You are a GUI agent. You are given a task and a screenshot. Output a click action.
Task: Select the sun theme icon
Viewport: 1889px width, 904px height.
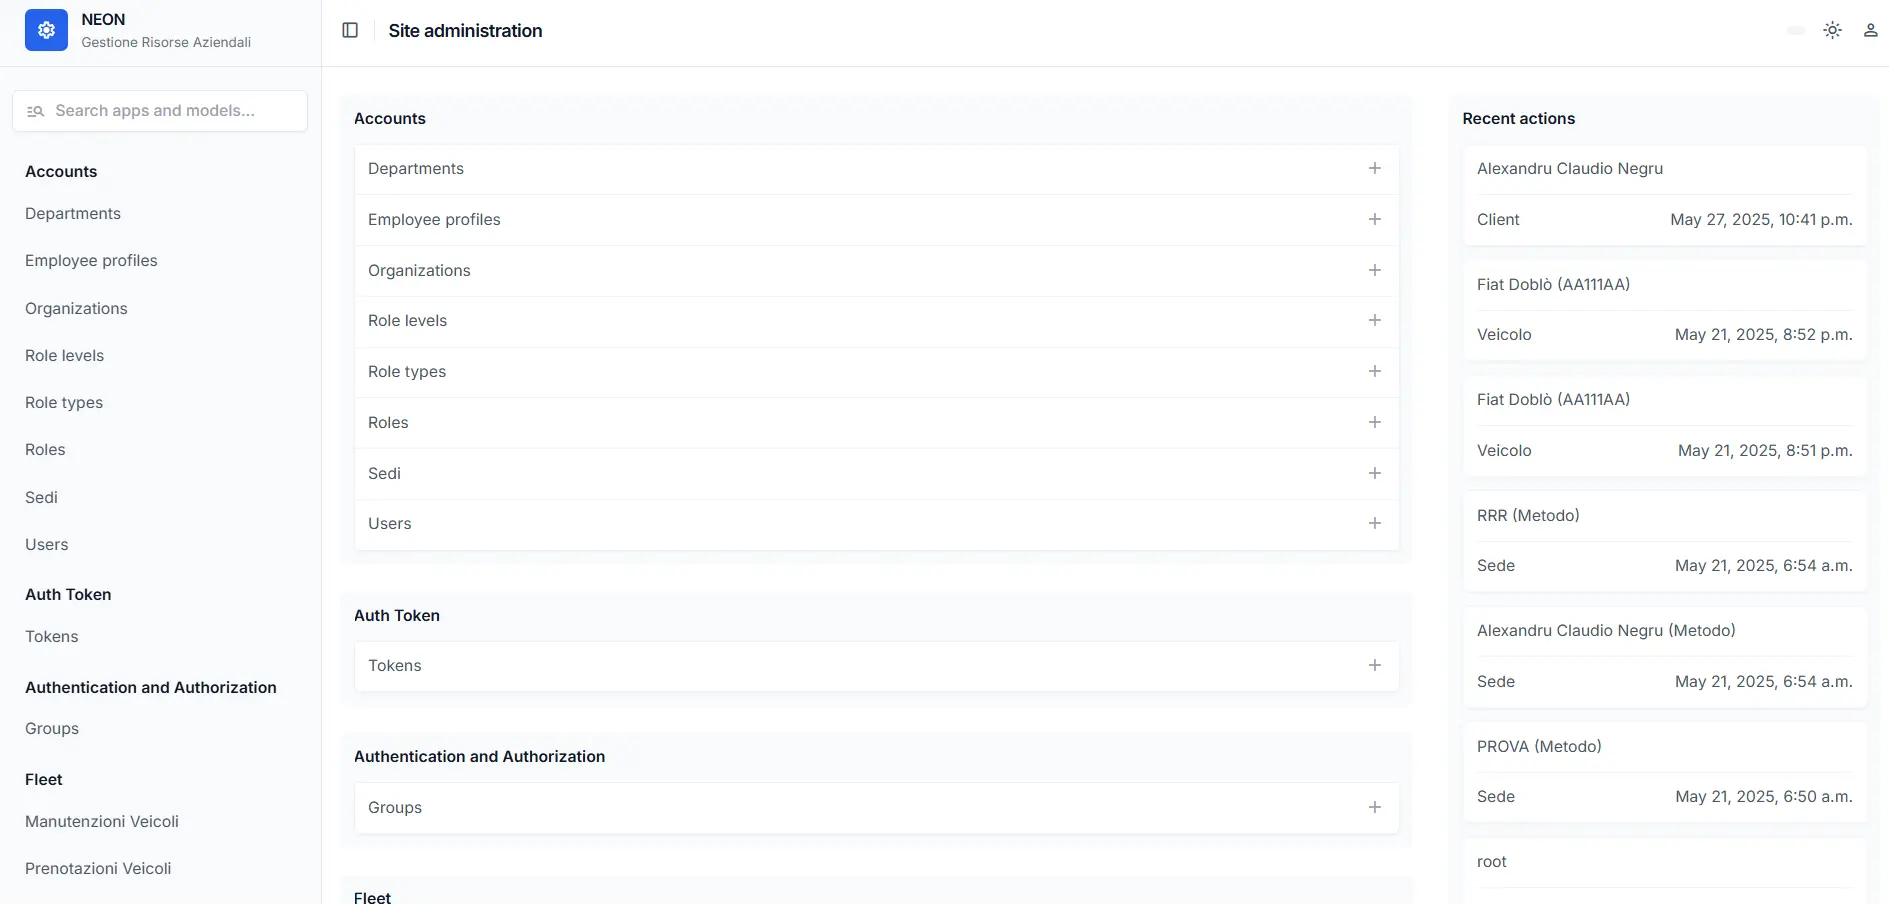point(1833,30)
